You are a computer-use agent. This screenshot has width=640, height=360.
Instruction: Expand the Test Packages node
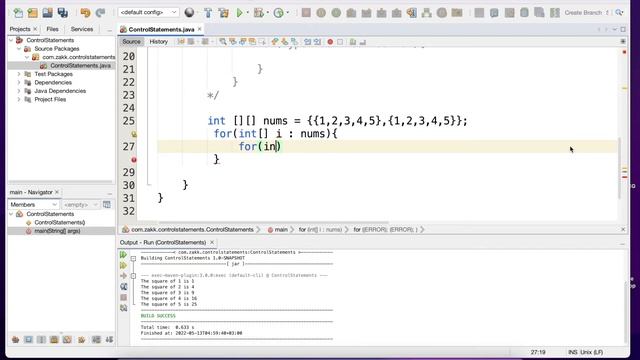pyautogui.click(x=19, y=74)
